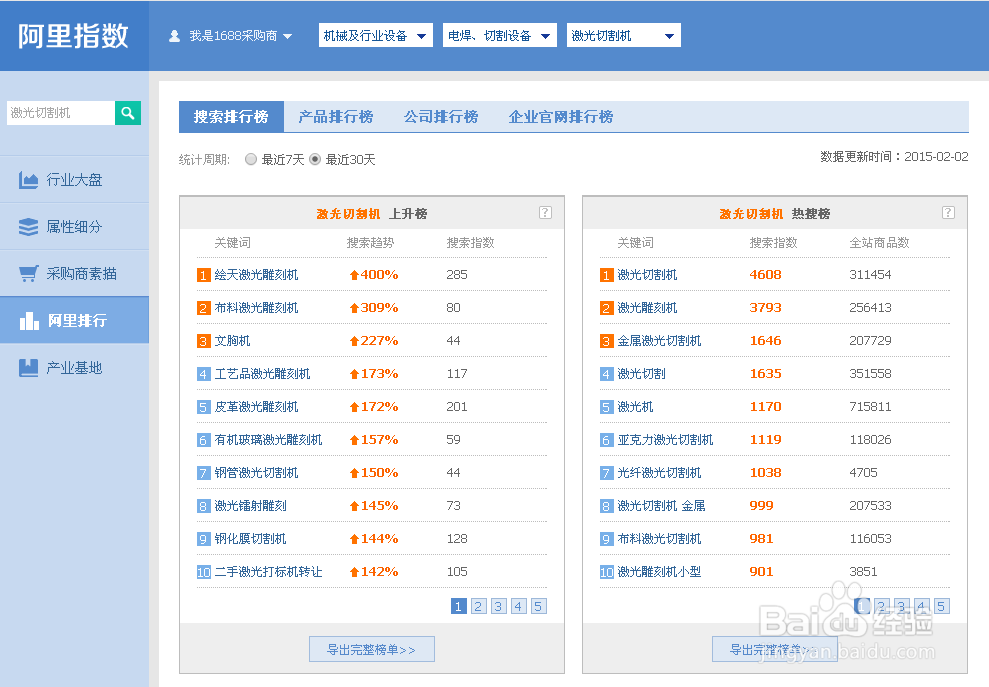Select the 最近30天 radio button

coord(315,159)
